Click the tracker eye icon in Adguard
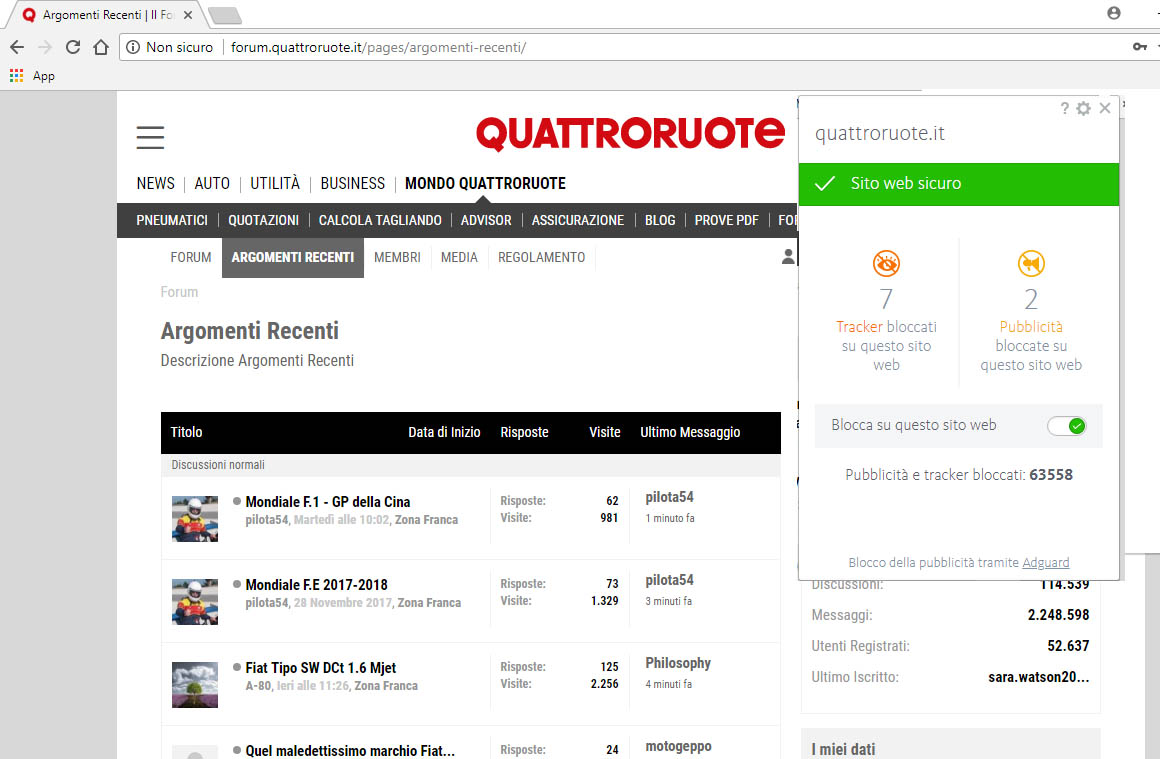The height and width of the screenshot is (759, 1160). coord(886,263)
